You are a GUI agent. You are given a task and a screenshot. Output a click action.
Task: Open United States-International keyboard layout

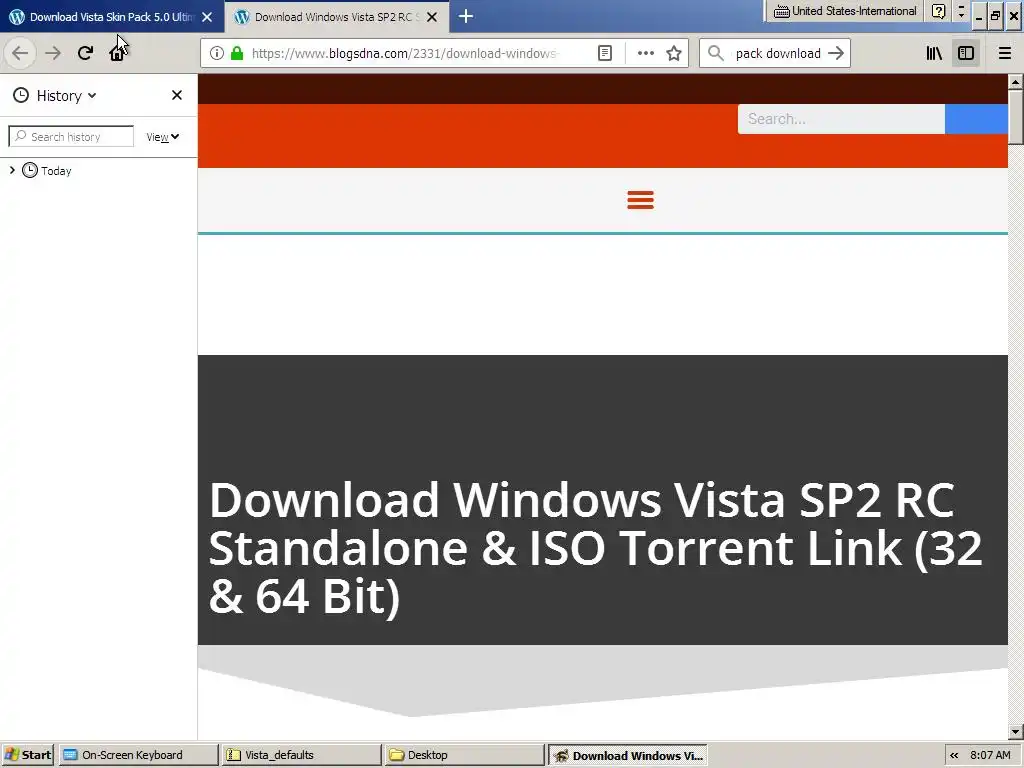coord(845,11)
